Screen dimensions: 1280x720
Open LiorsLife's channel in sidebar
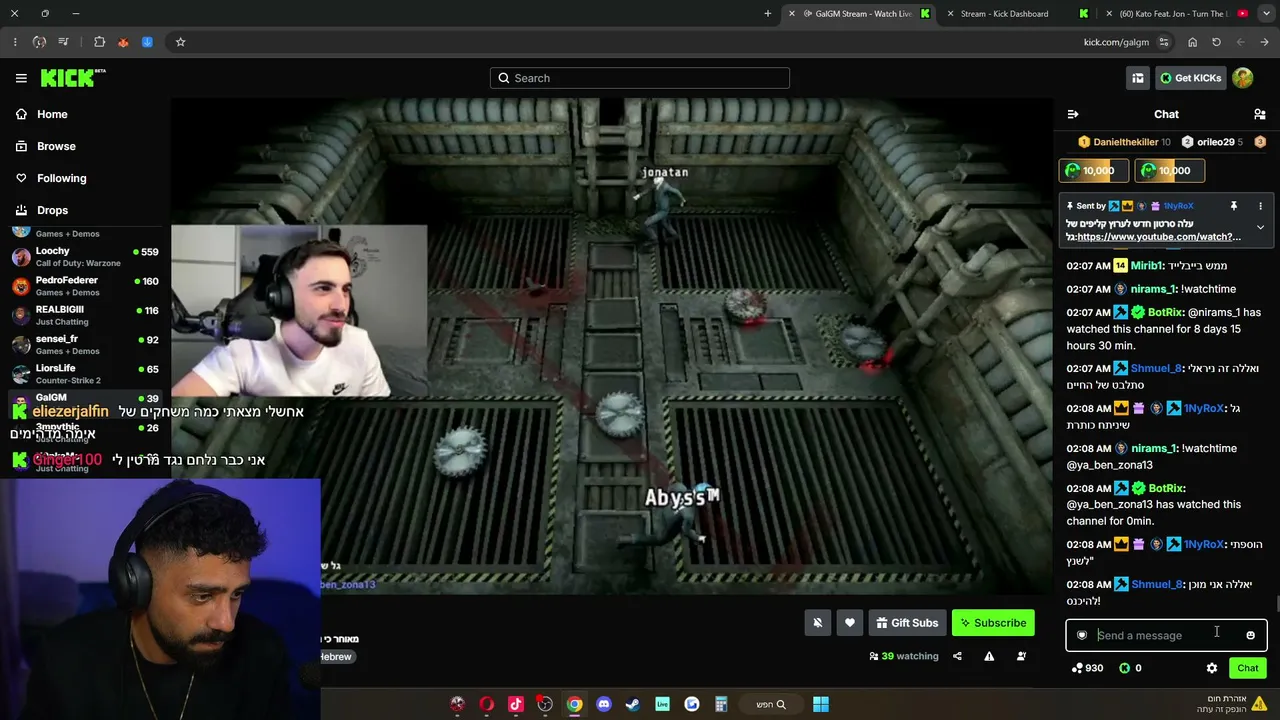click(x=85, y=373)
